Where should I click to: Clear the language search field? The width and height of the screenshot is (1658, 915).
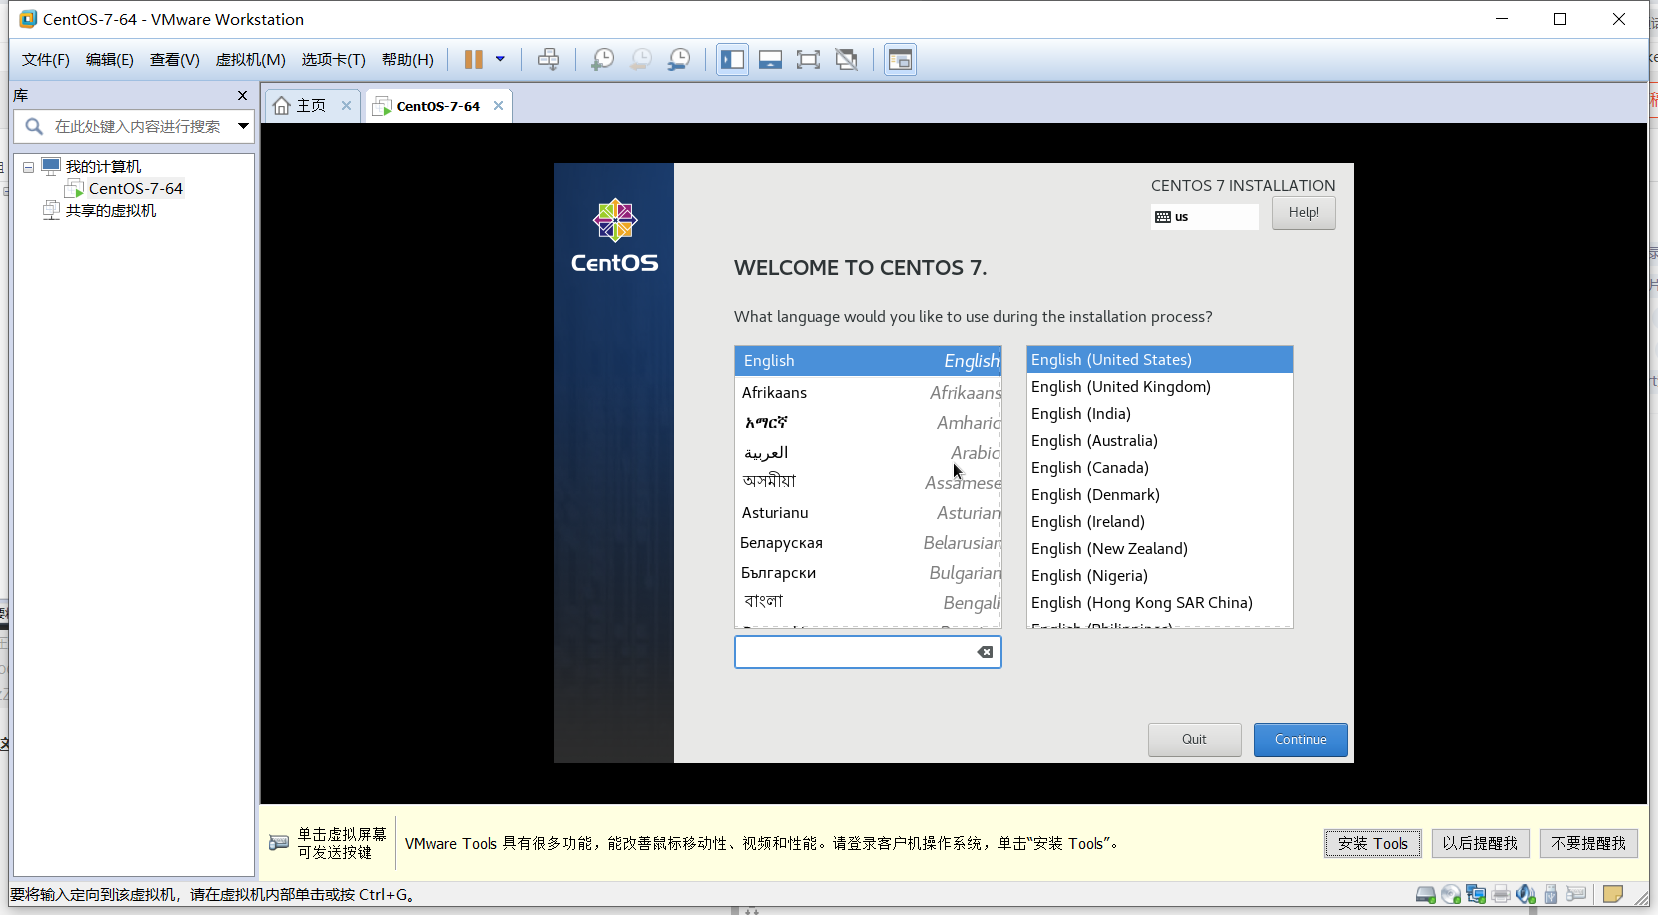985,652
